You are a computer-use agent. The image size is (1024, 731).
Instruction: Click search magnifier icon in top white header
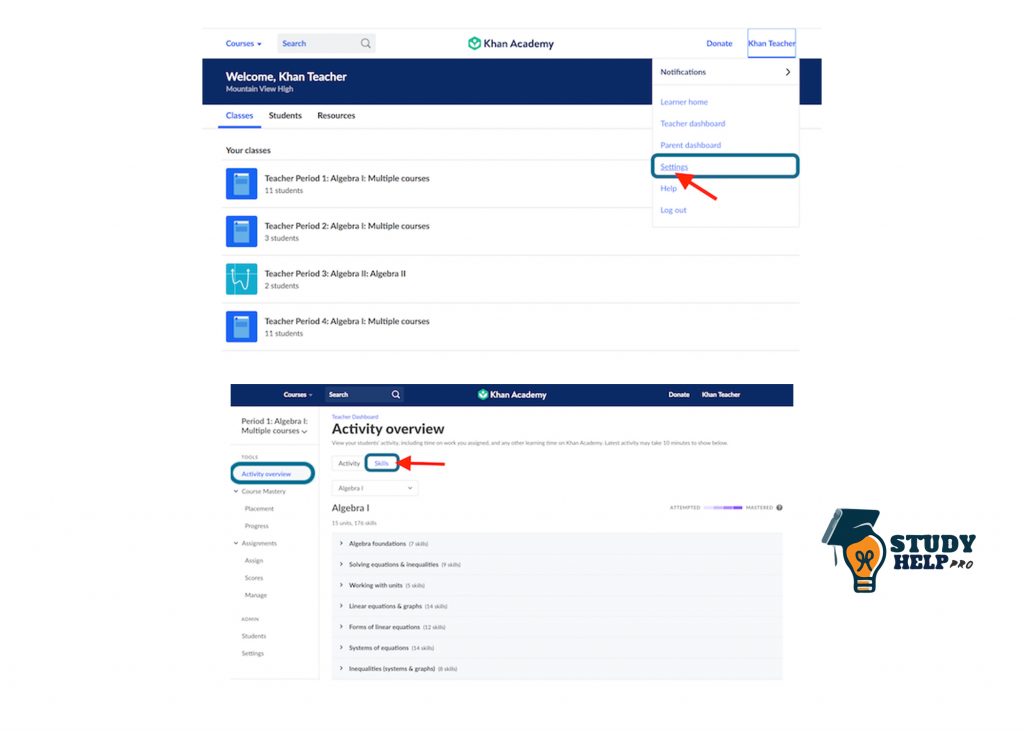[x=366, y=43]
